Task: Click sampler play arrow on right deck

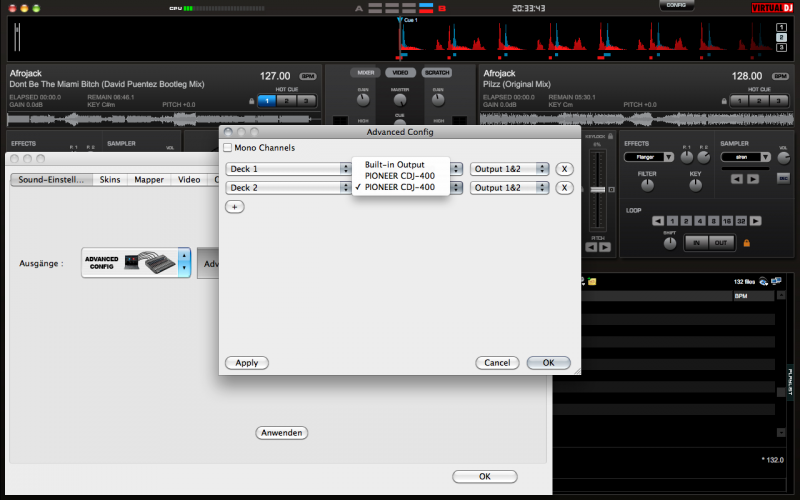Action: pos(753,179)
